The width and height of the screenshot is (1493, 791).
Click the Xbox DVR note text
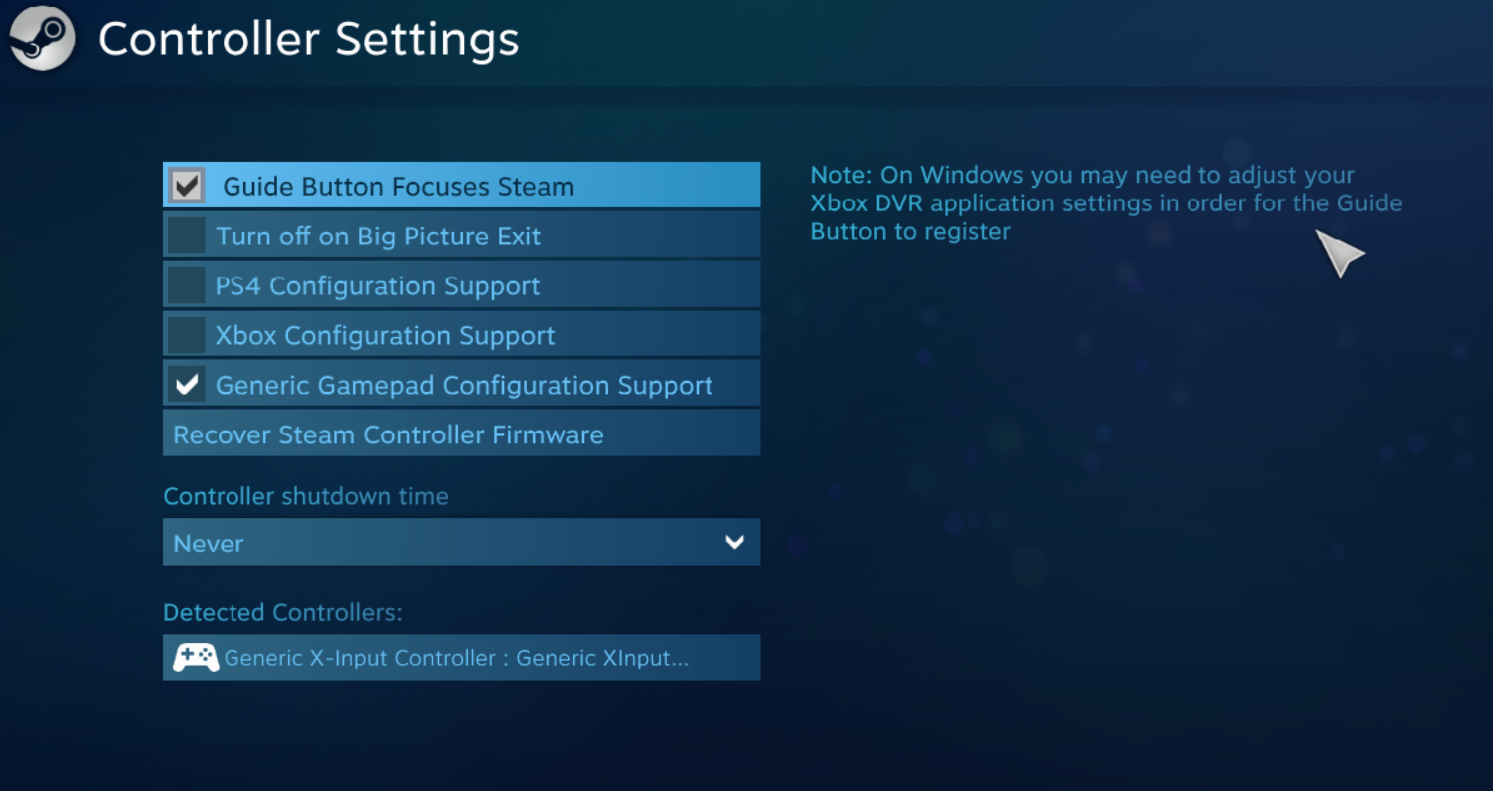pos(1105,203)
